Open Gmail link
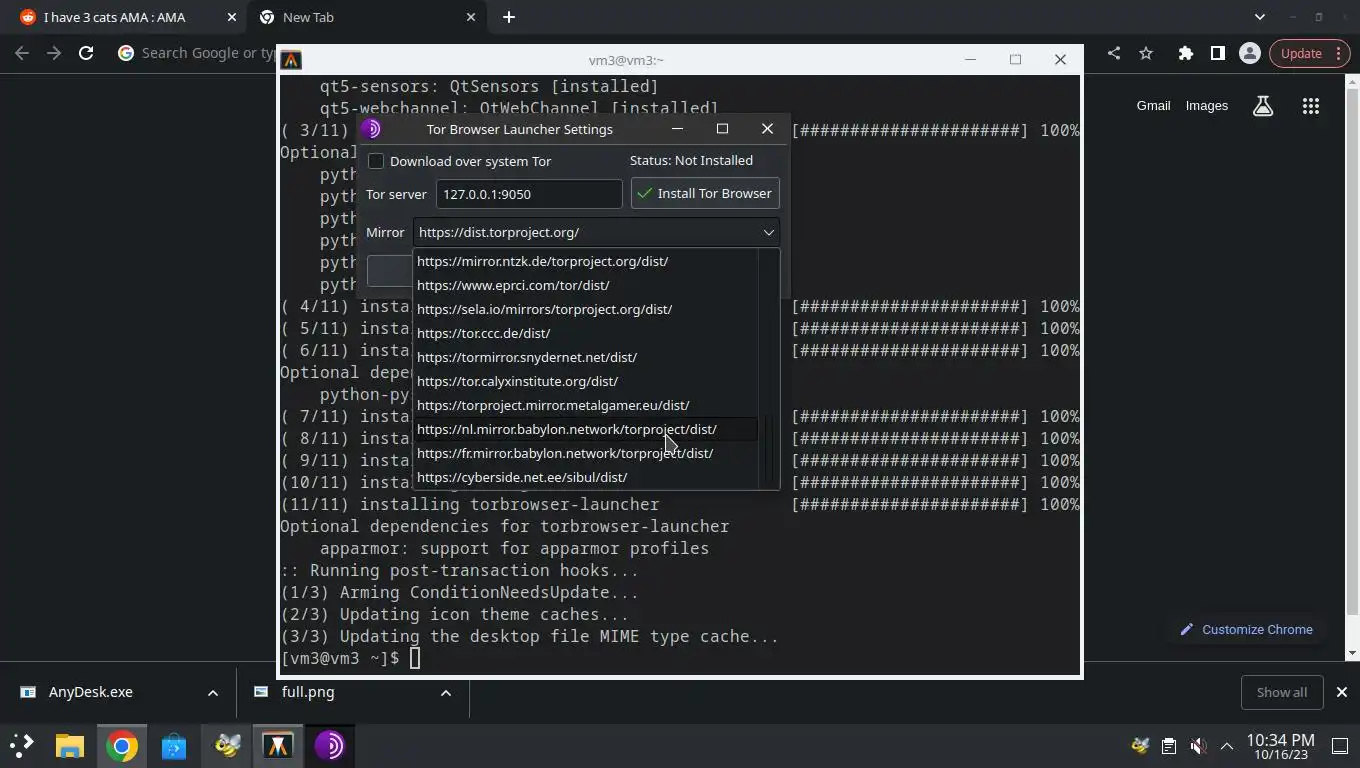Image resolution: width=1360 pixels, height=768 pixels. point(1153,105)
